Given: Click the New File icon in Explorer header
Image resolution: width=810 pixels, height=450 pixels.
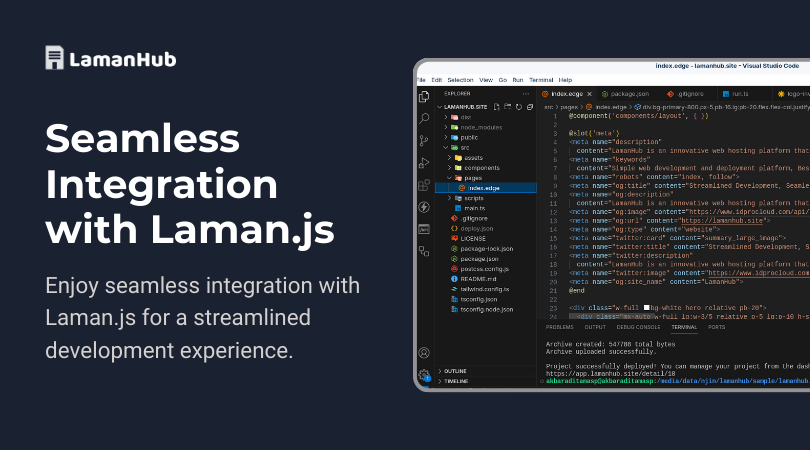Looking at the screenshot, I should [x=496, y=107].
